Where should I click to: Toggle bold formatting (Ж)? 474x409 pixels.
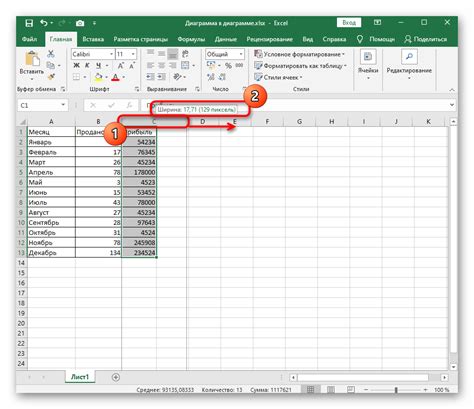coord(76,65)
